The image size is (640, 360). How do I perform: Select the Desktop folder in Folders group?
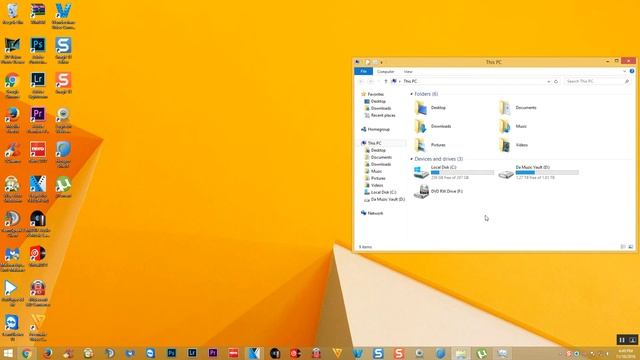(x=430, y=108)
